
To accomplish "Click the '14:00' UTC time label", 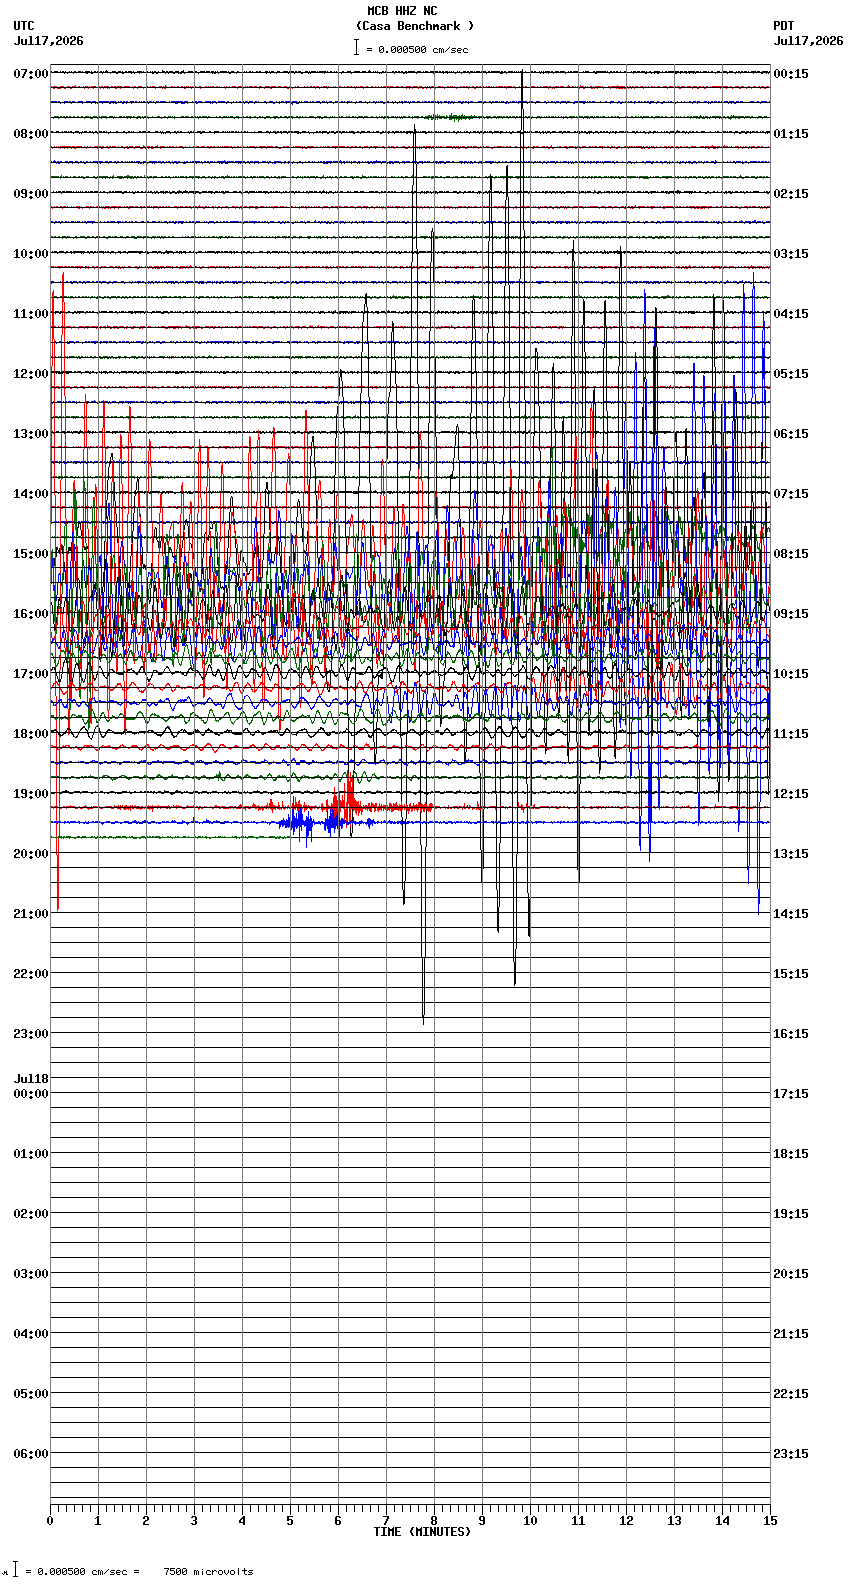I will pos(31,494).
